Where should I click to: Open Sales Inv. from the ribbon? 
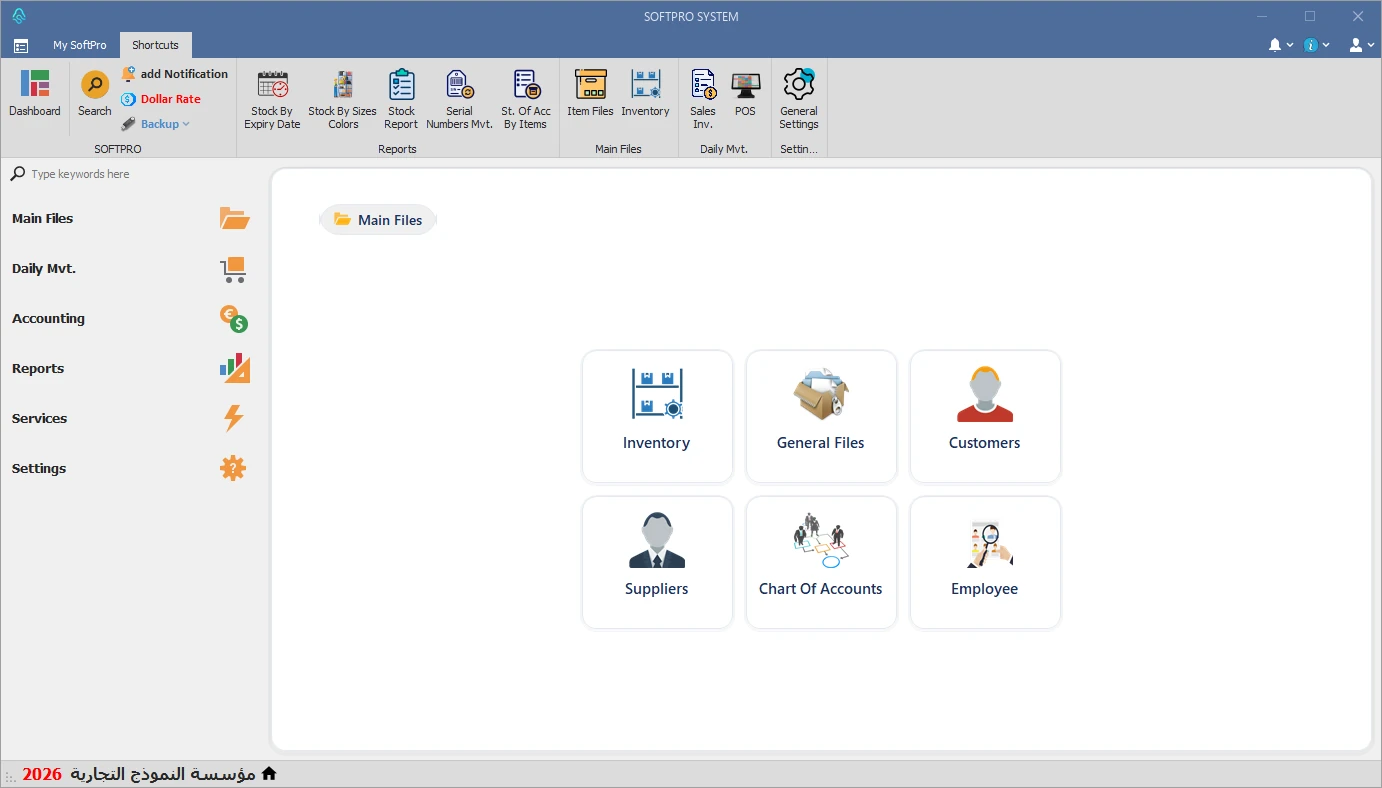pos(703,100)
